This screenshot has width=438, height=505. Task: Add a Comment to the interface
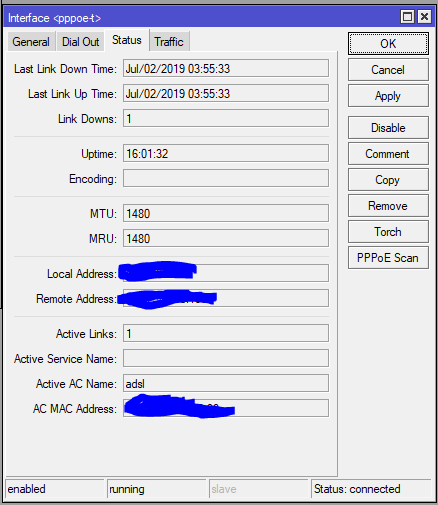[388, 154]
